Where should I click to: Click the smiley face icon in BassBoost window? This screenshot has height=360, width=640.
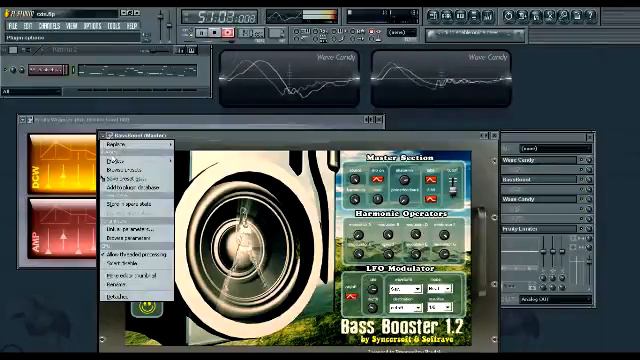147,307
